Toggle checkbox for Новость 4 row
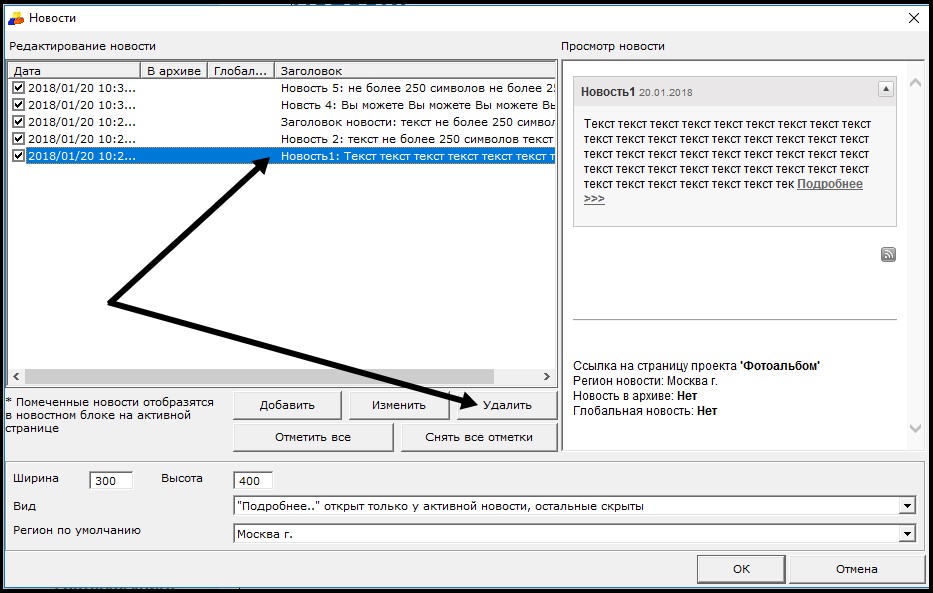The width and height of the screenshot is (933, 593). point(18,105)
